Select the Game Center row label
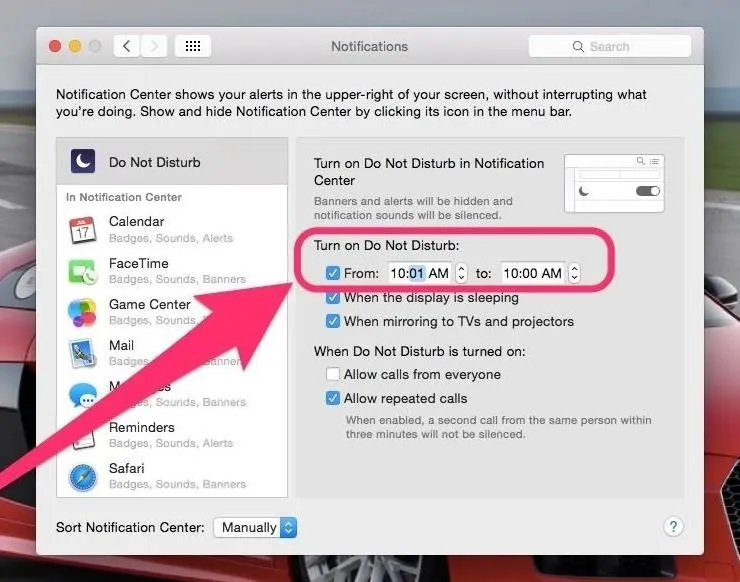This screenshot has width=740, height=582. pos(150,304)
